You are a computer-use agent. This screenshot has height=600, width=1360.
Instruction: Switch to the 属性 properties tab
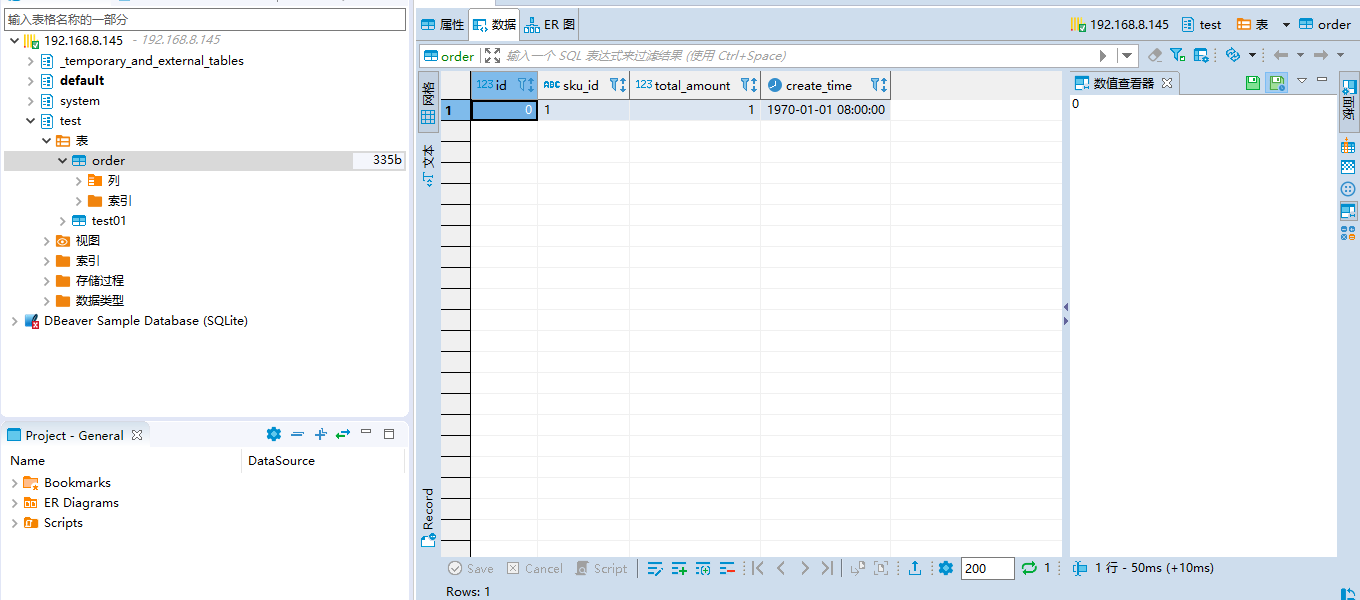(443, 25)
